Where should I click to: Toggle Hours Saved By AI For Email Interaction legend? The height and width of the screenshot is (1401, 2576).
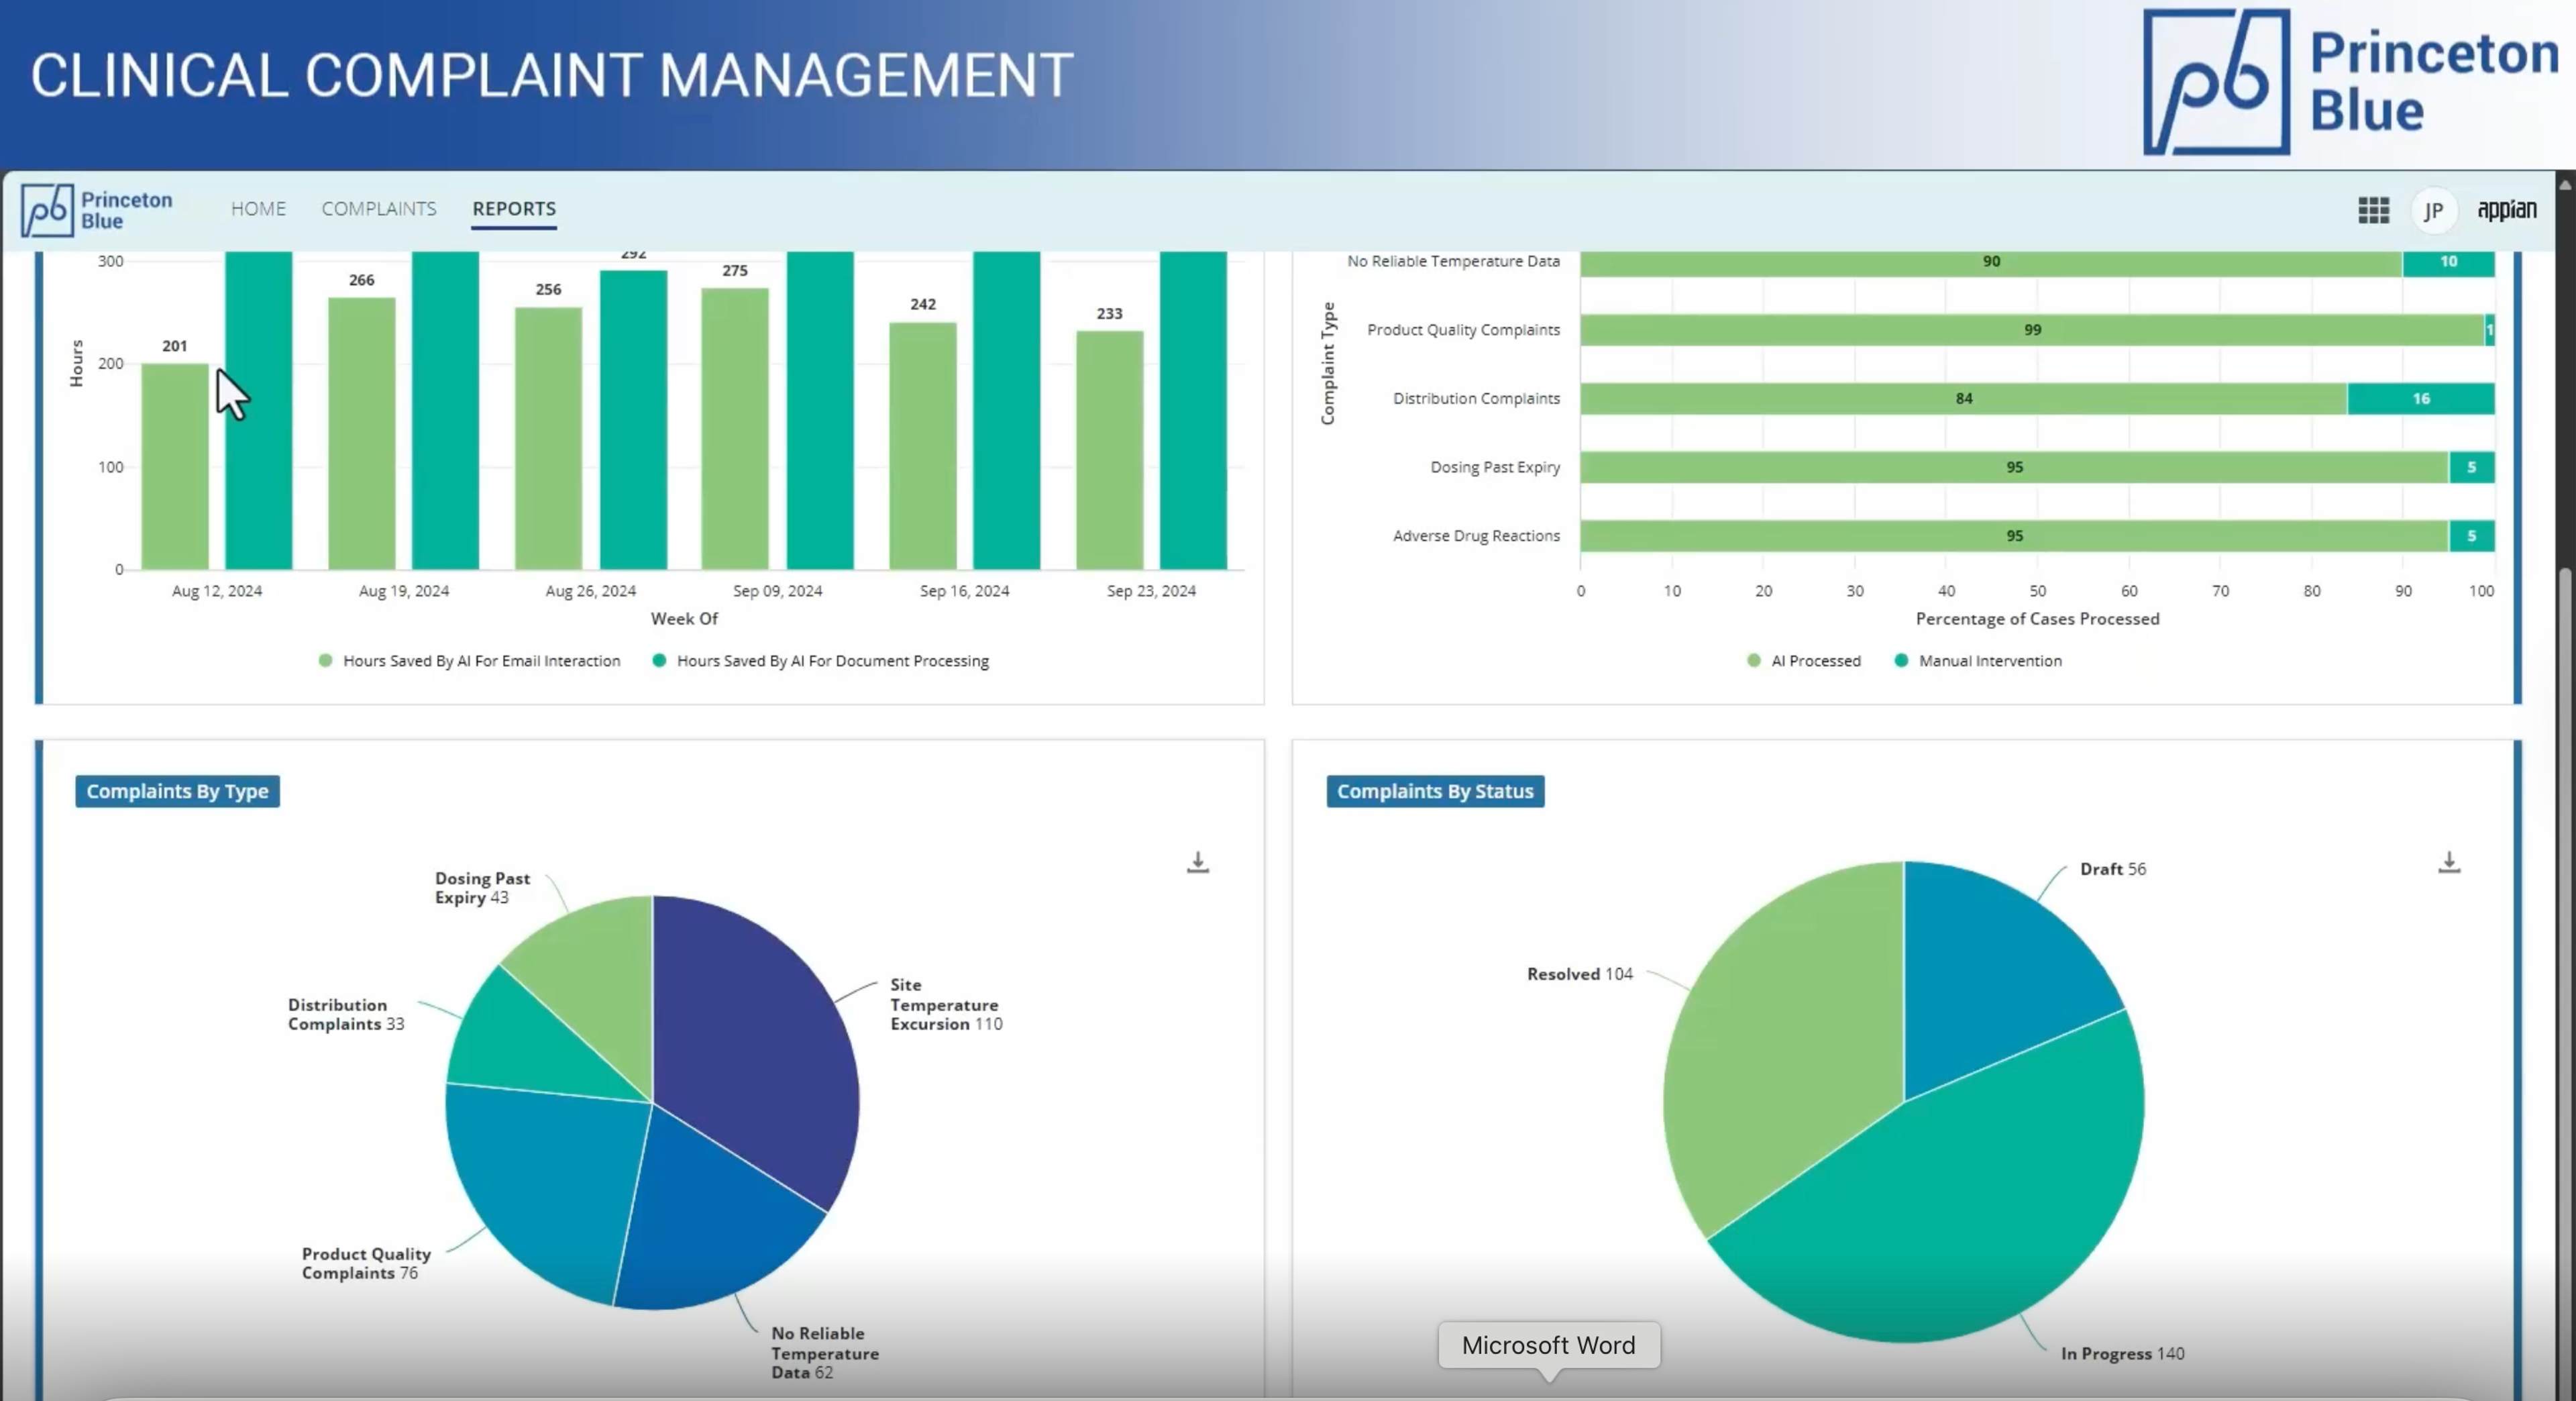click(x=469, y=661)
